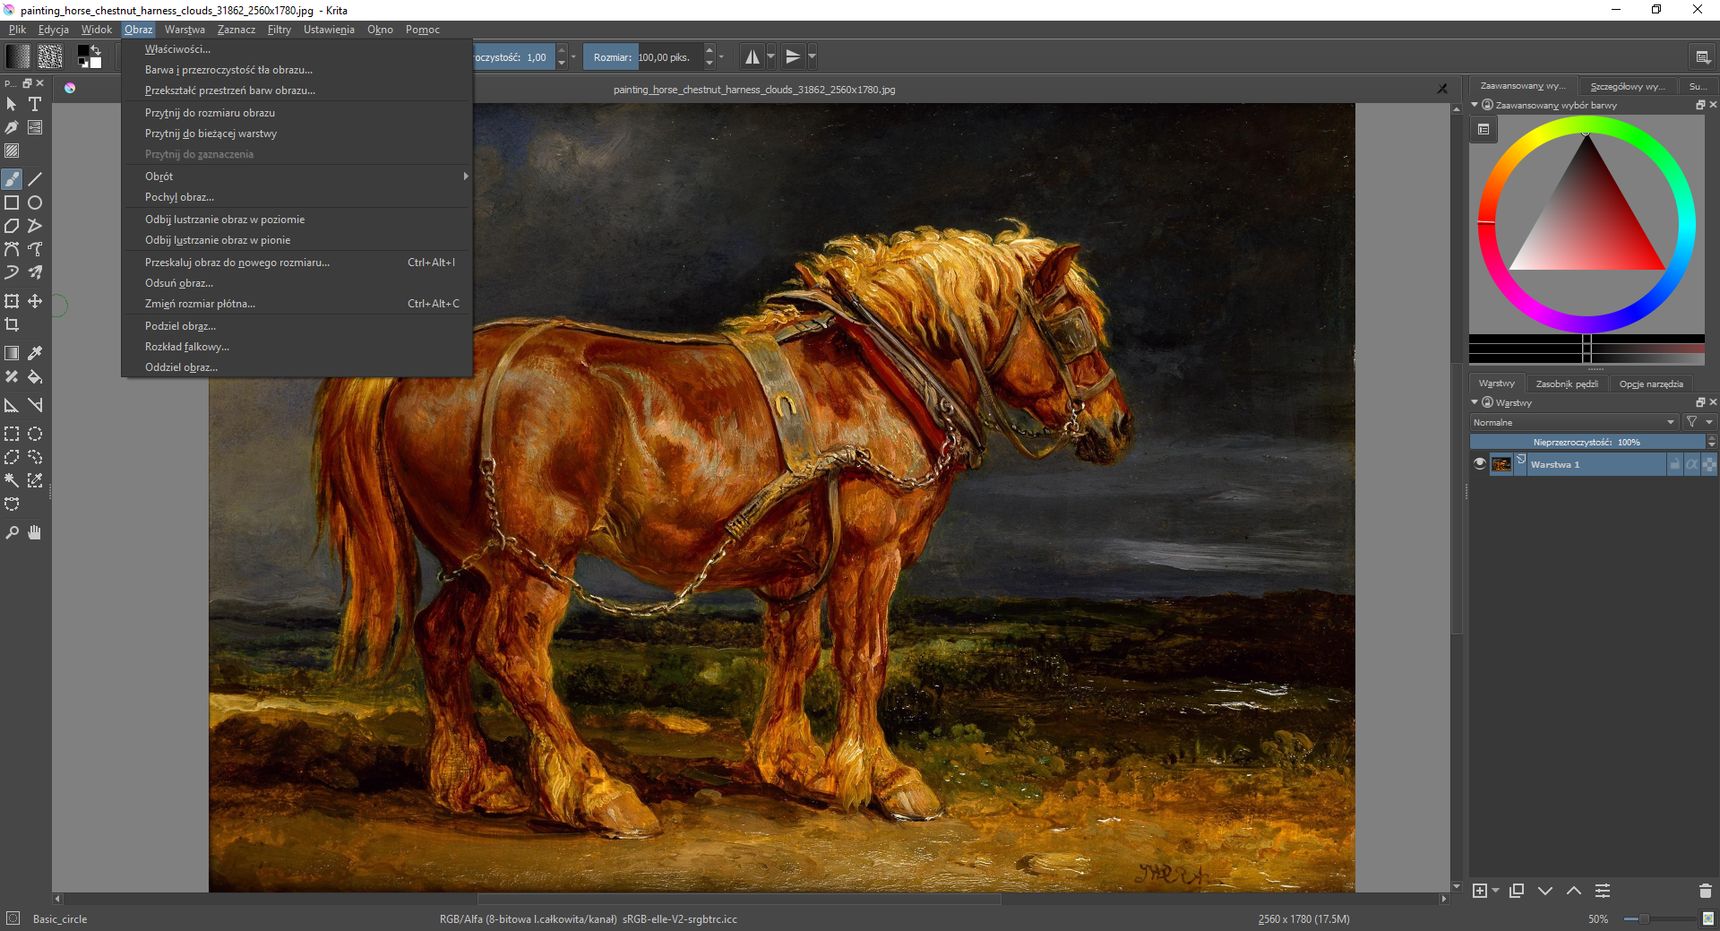Select the Pan hand tool

point(35,533)
